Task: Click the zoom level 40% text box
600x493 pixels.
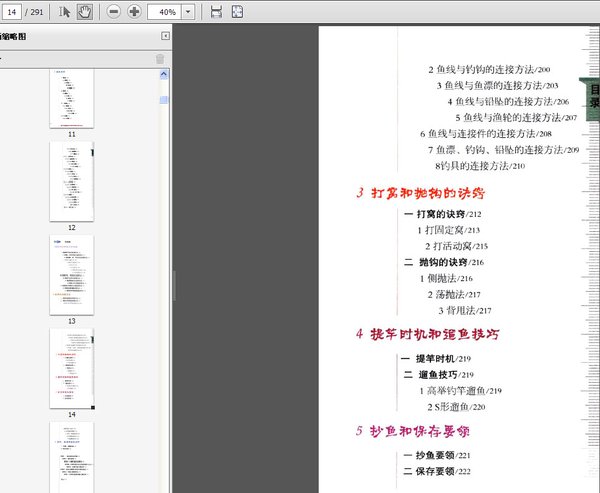Action: 166,12
